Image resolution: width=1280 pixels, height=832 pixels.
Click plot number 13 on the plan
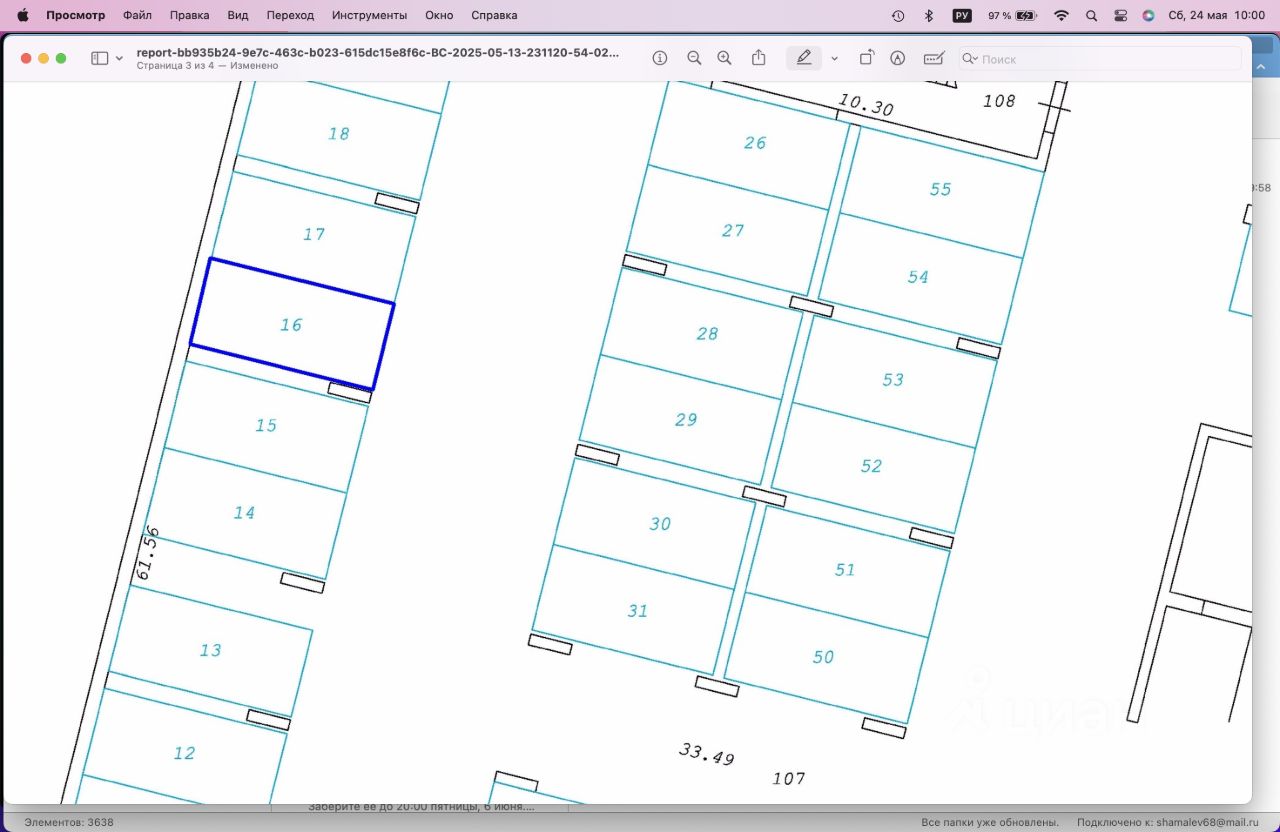pyautogui.click(x=210, y=650)
